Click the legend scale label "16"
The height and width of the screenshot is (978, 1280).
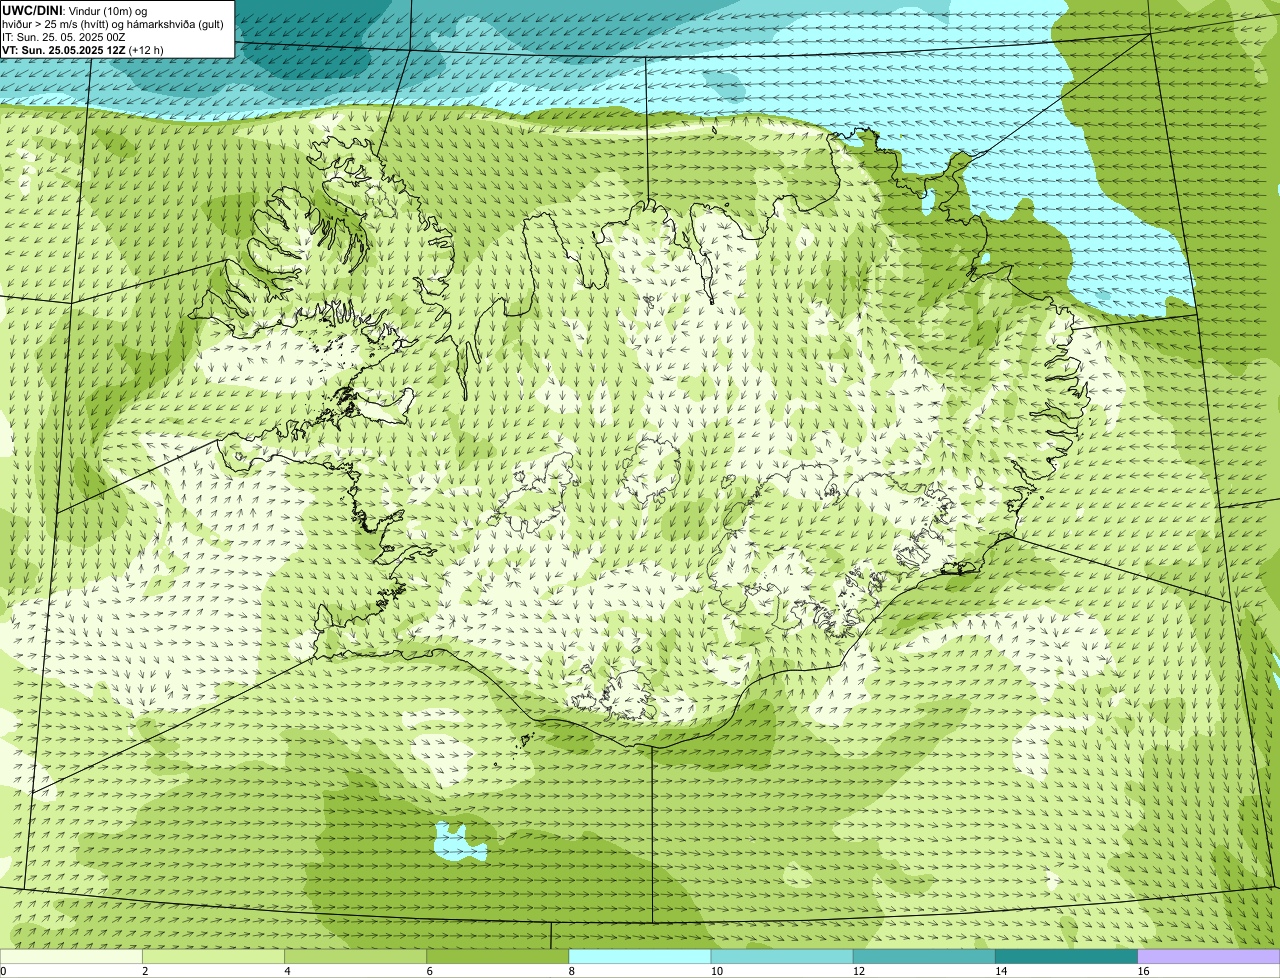1143,971
